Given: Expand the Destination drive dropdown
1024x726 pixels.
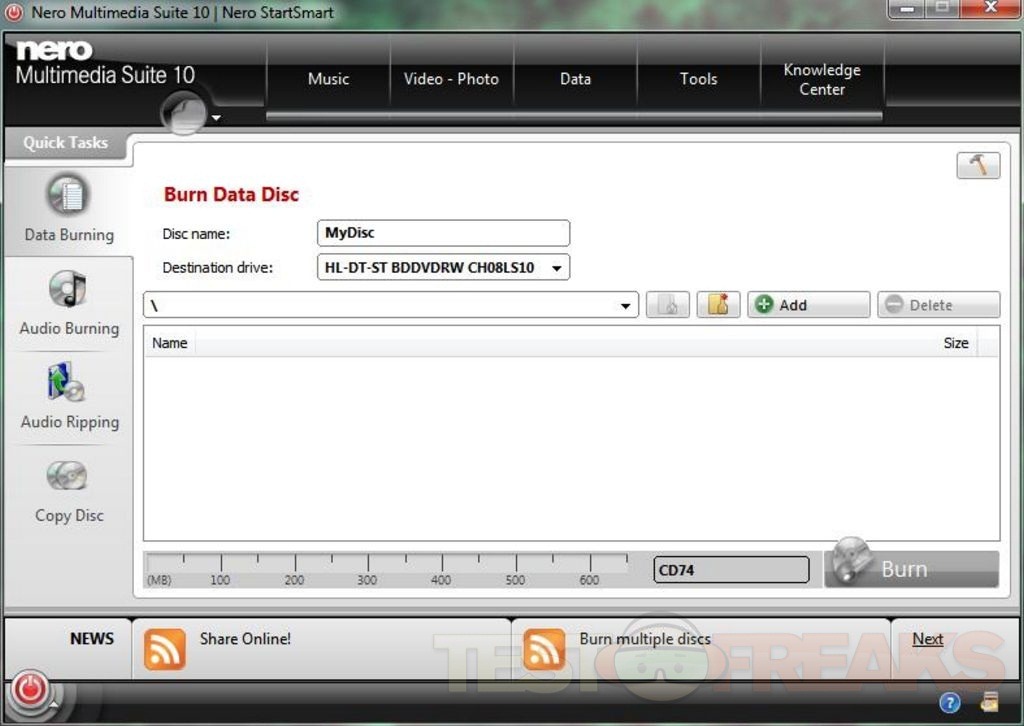Looking at the screenshot, I should pyautogui.click(x=557, y=268).
